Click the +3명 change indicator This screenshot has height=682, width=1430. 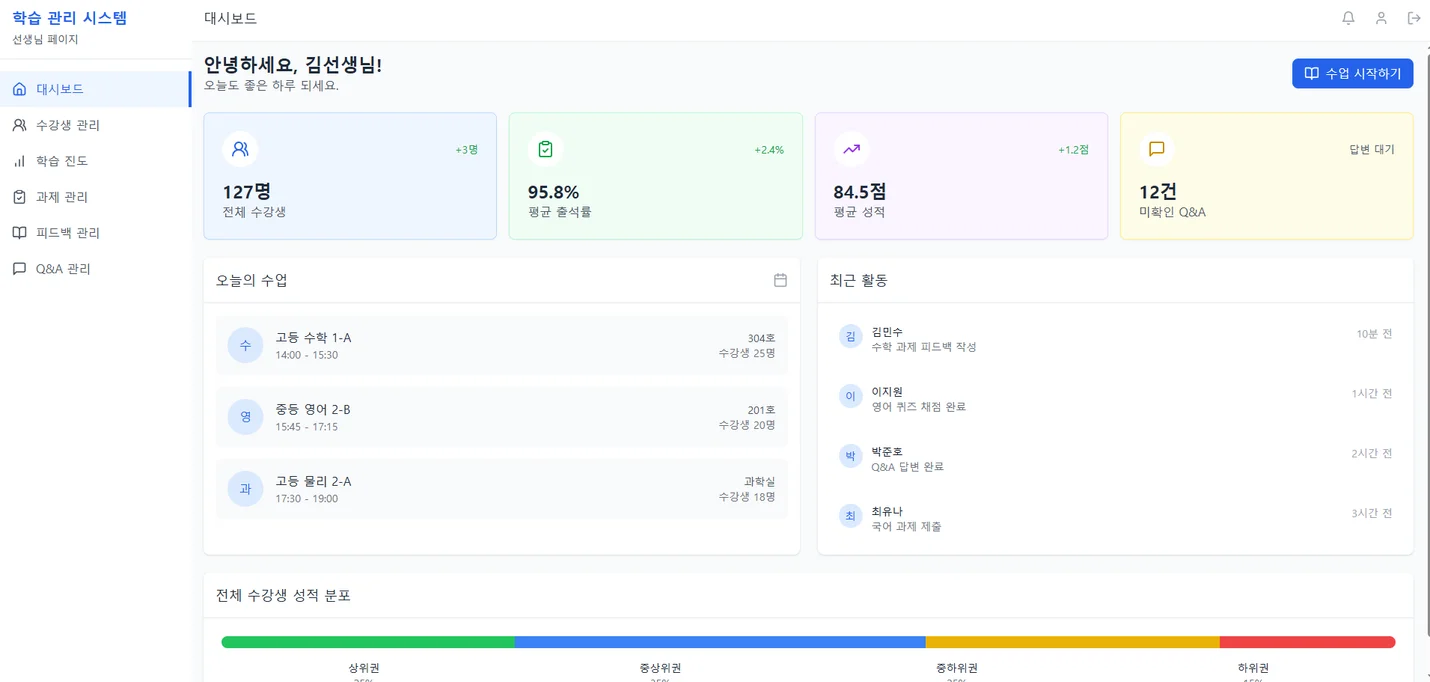click(467, 150)
